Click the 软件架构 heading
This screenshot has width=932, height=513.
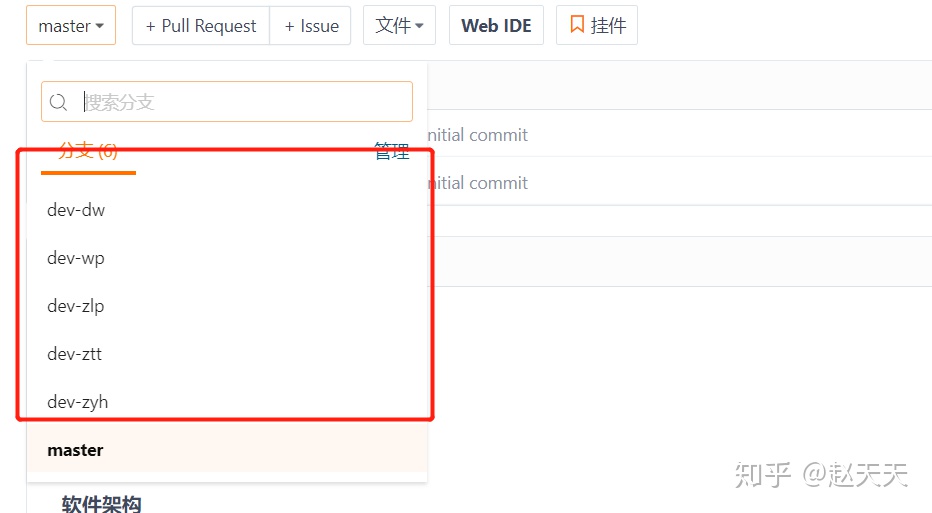[x=102, y=503]
